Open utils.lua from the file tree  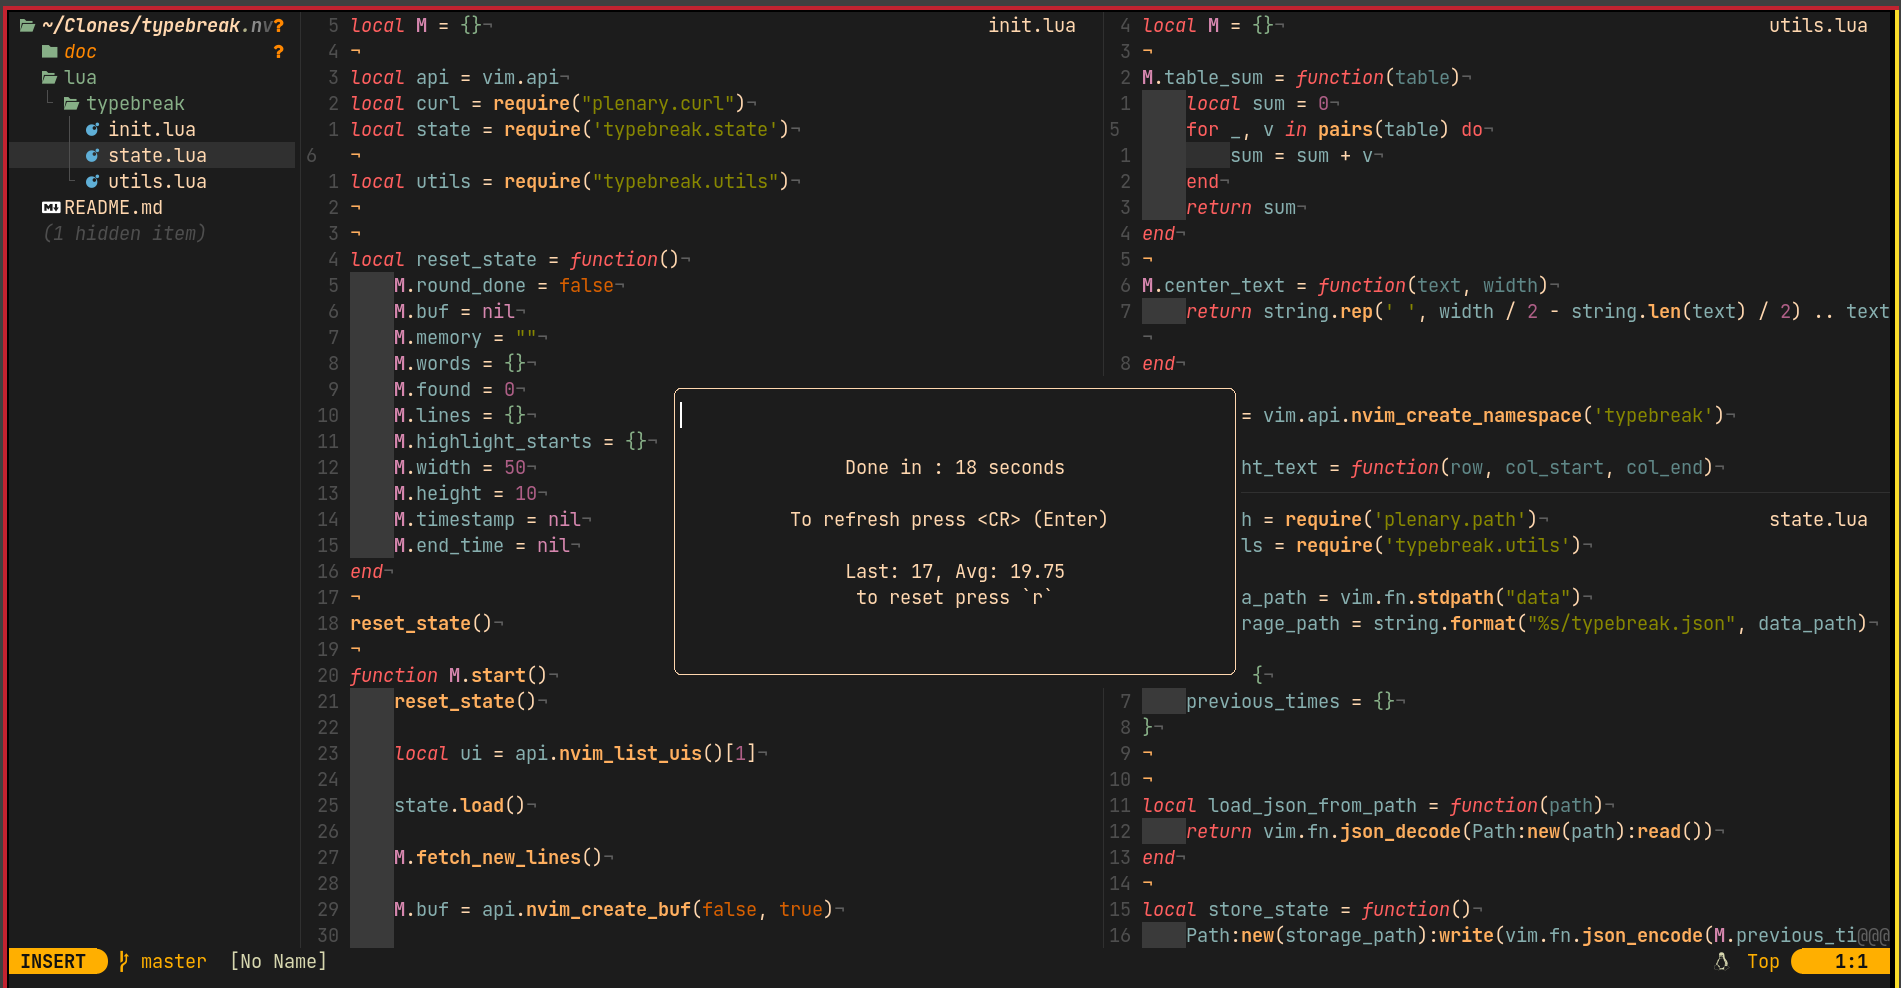tap(157, 181)
